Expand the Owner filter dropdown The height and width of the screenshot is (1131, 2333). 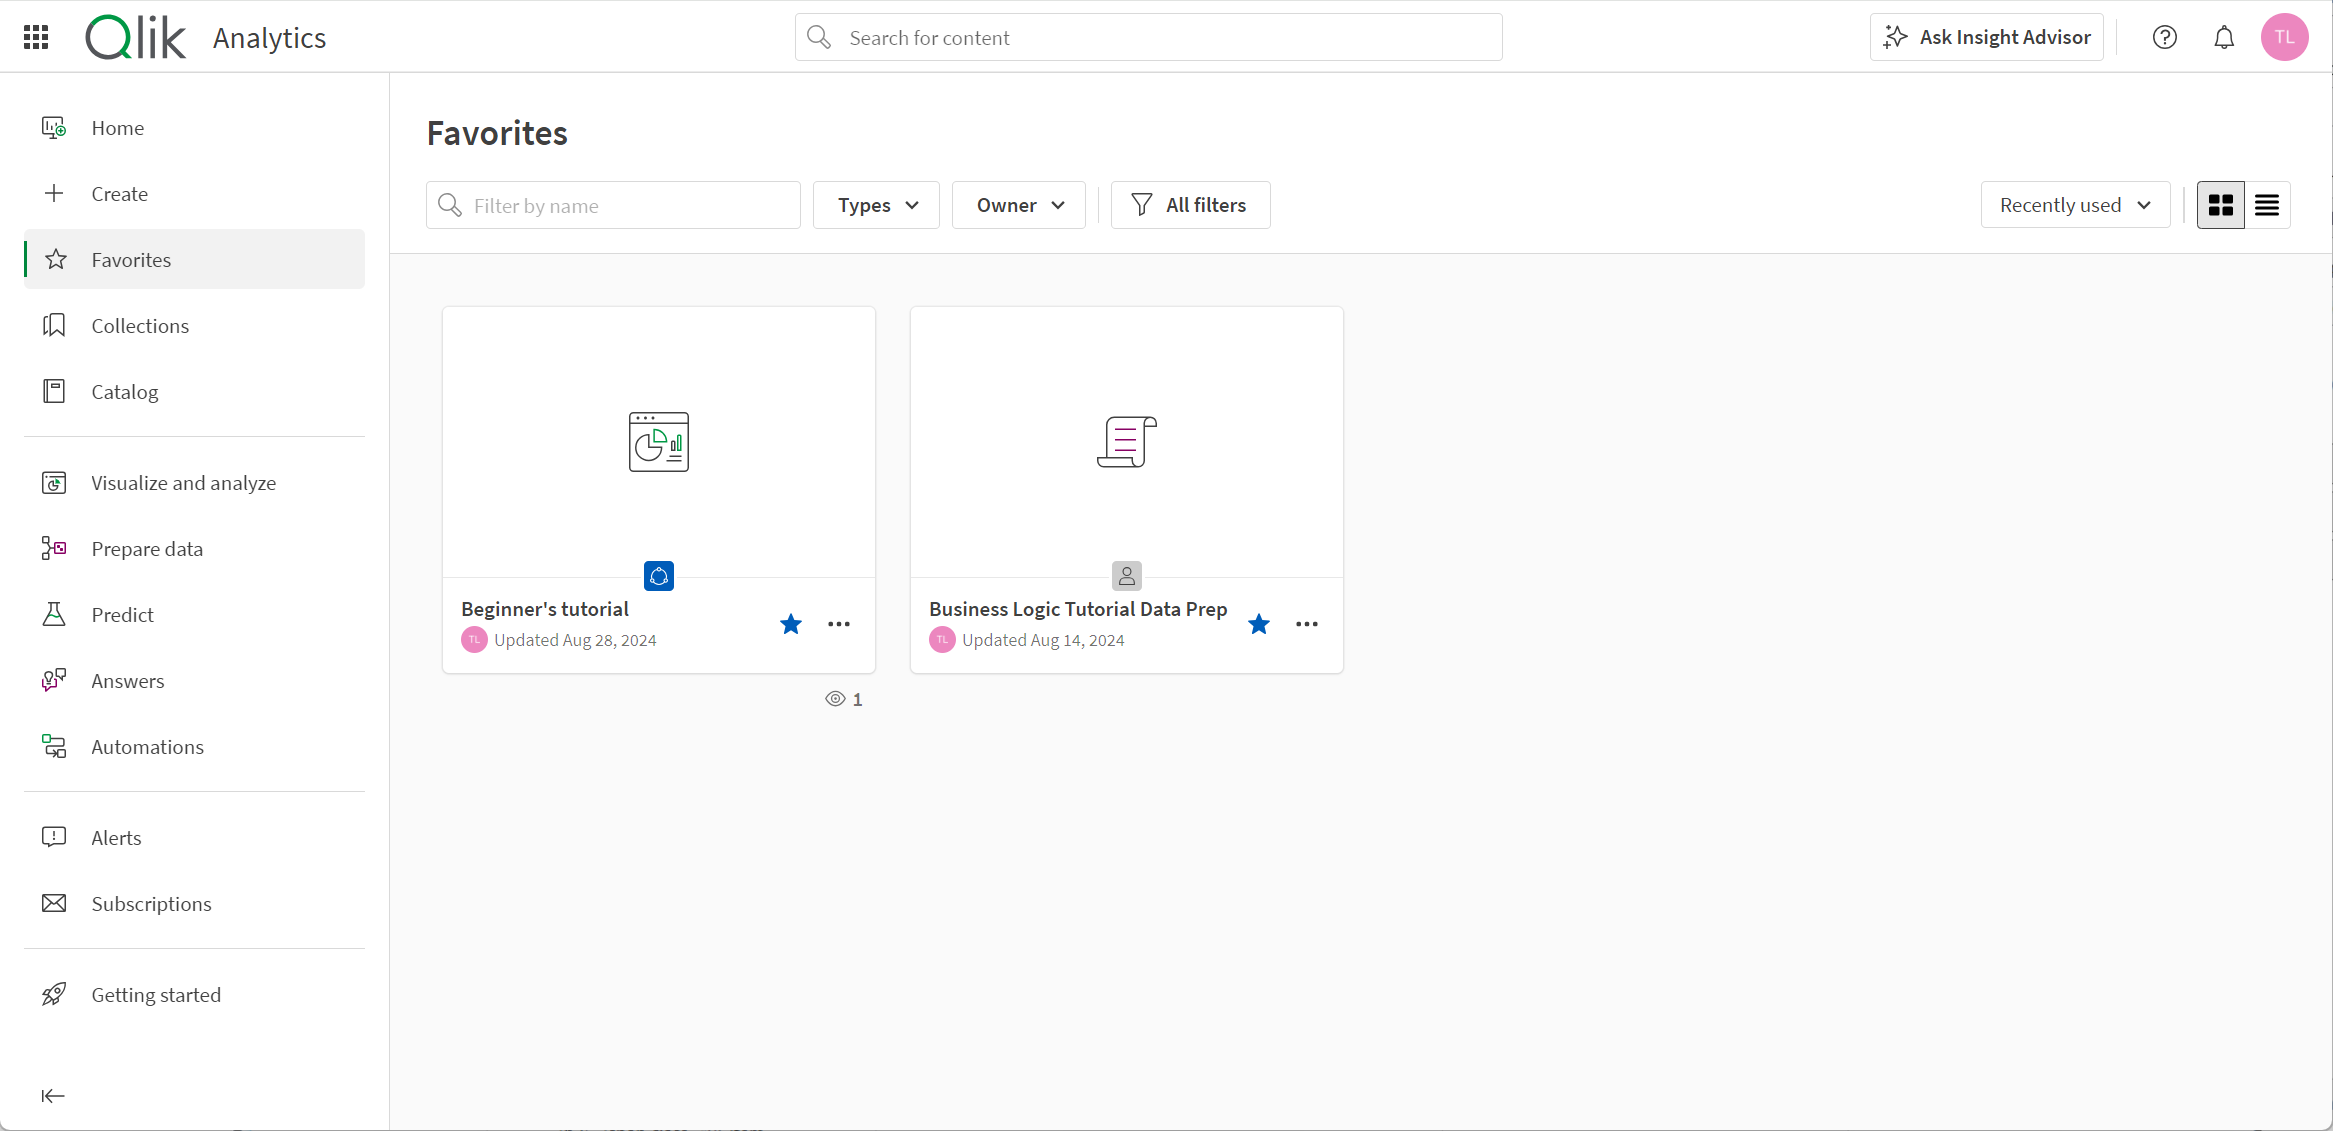1019,204
